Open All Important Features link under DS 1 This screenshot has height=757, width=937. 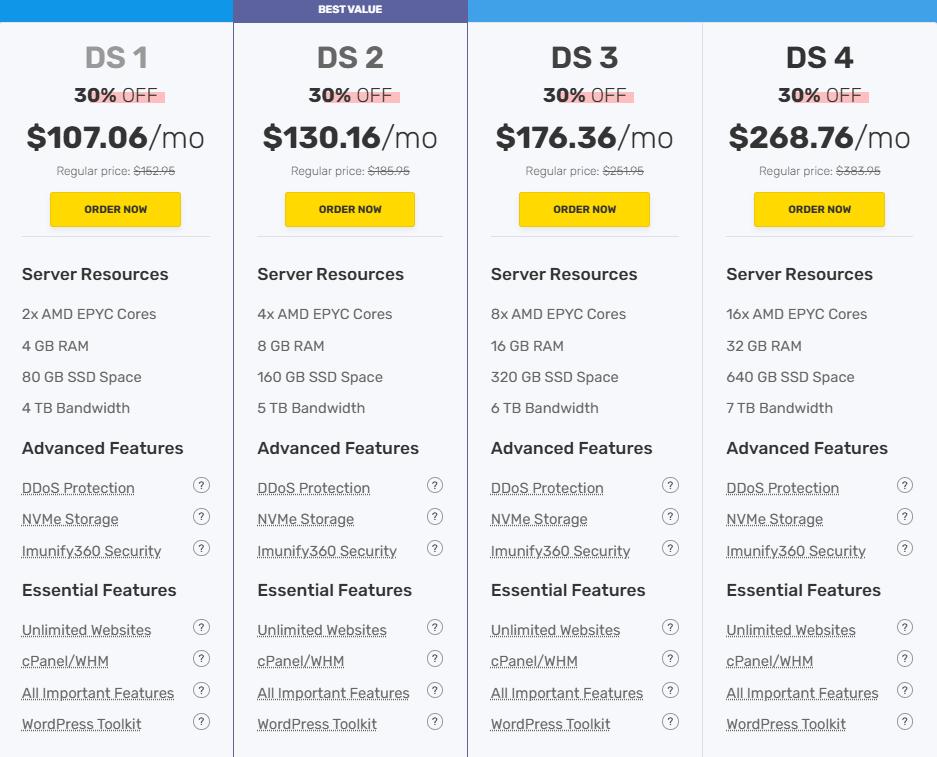(x=98, y=694)
